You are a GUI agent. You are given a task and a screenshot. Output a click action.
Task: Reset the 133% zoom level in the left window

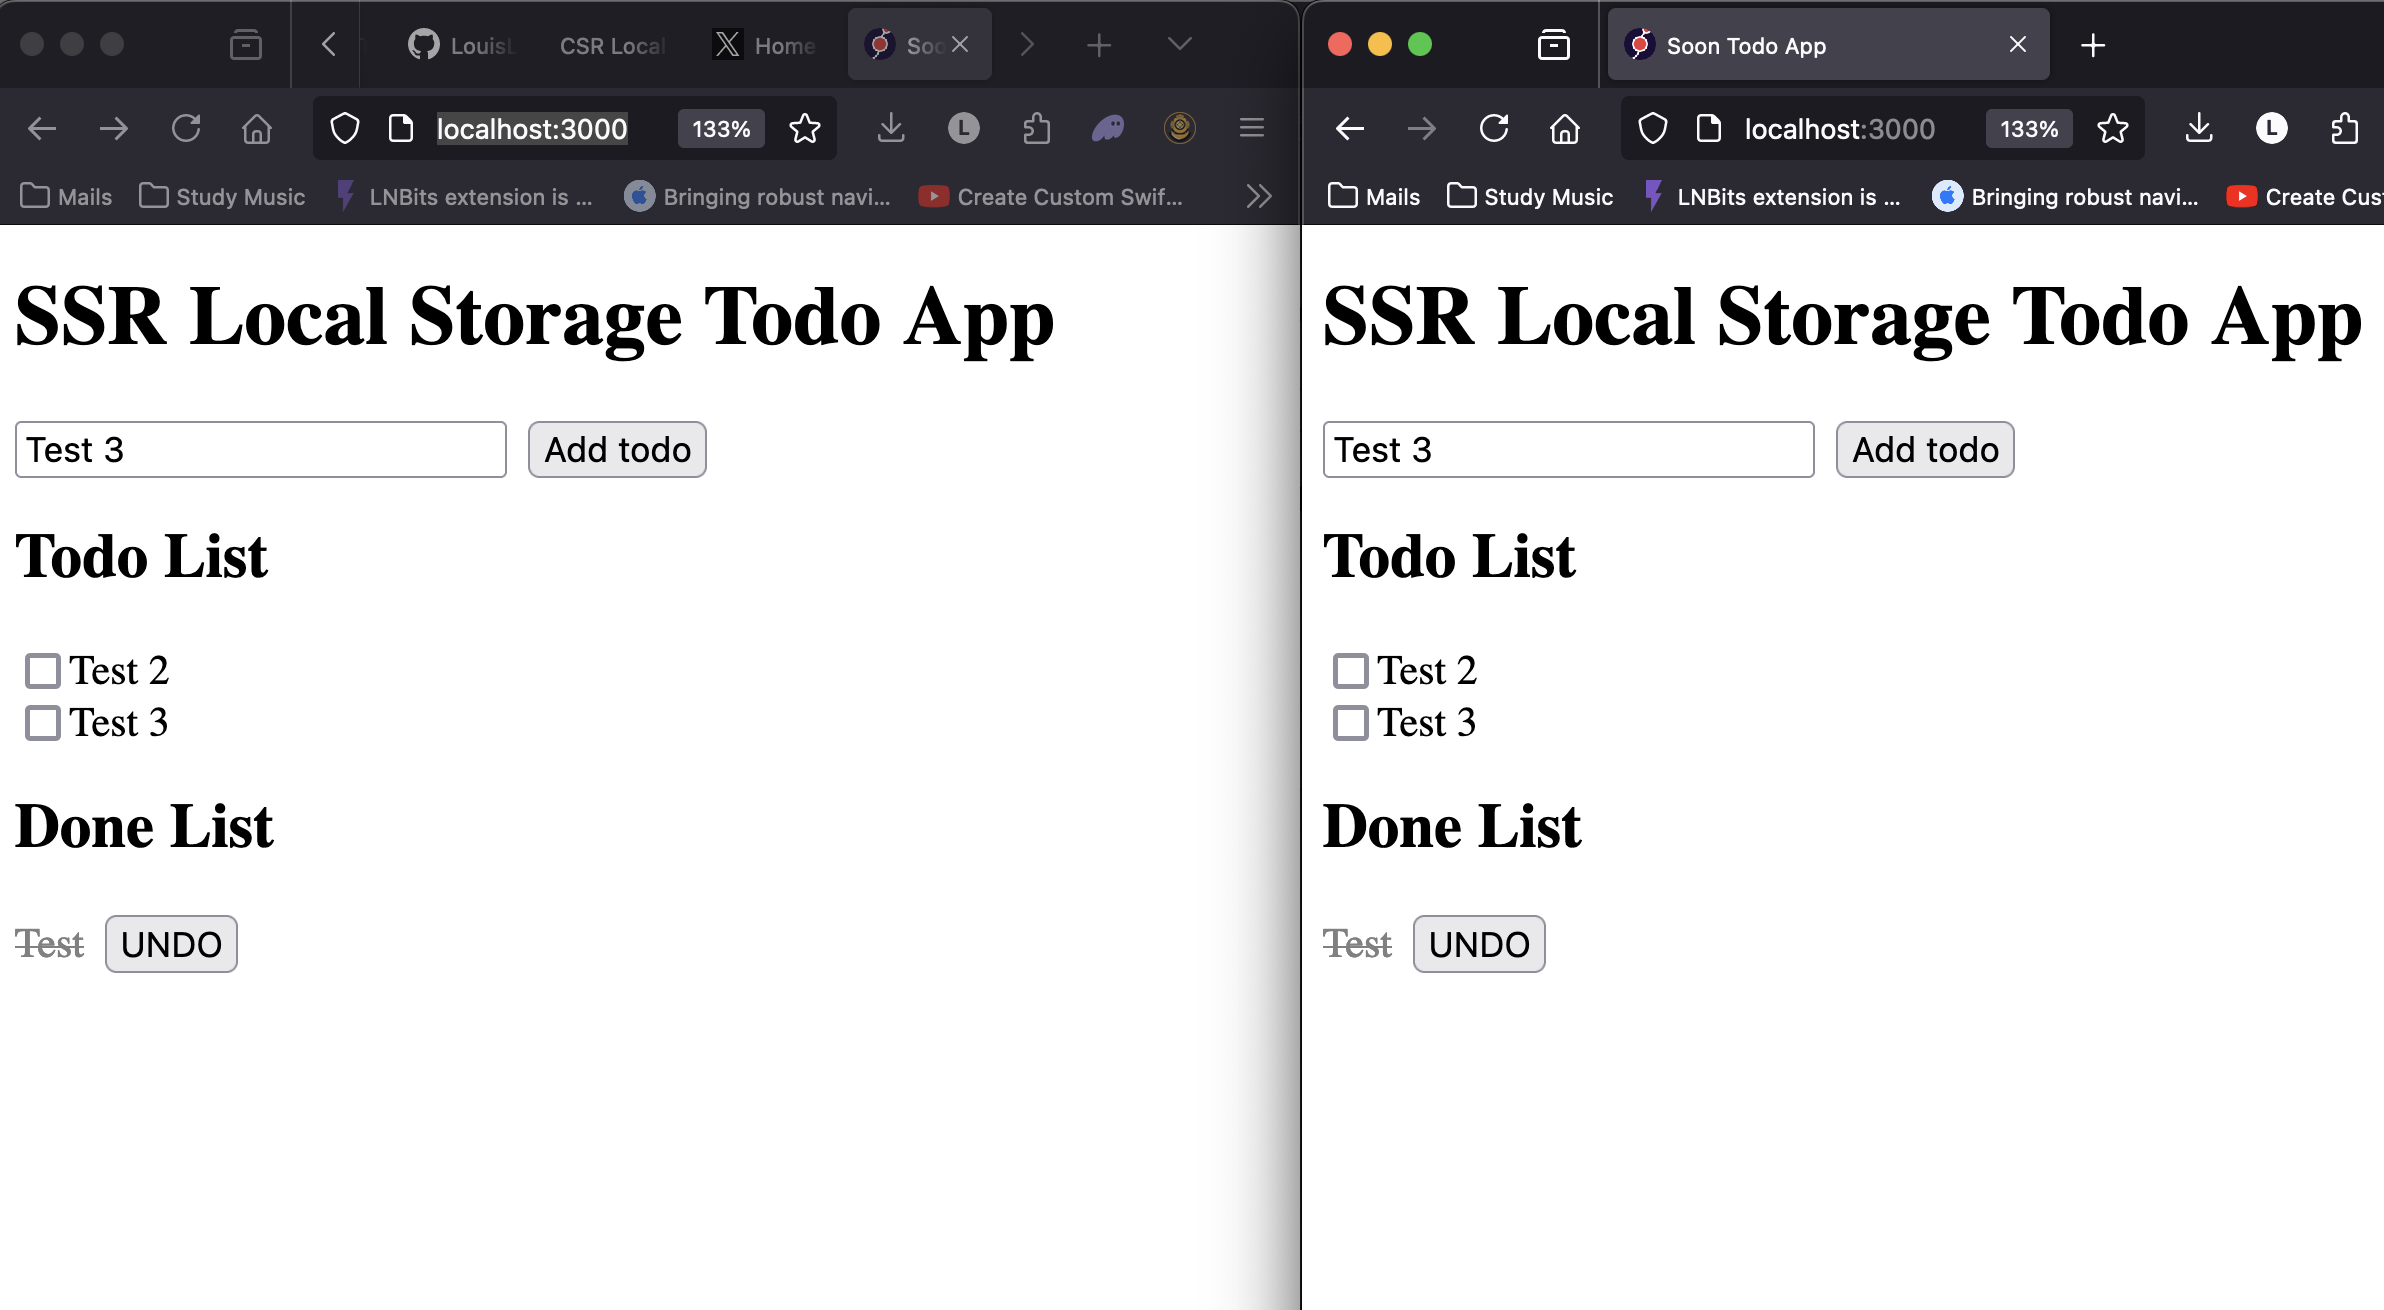click(x=721, y=129)
